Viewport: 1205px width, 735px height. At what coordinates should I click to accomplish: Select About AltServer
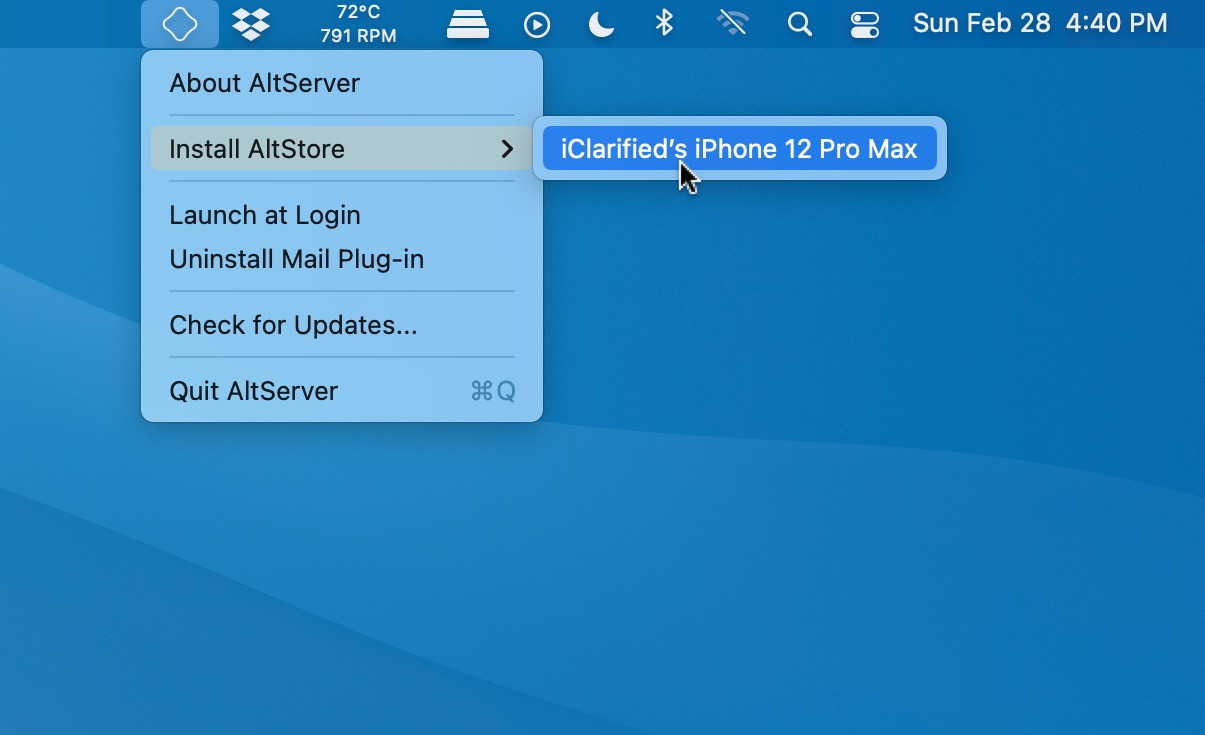tap(342, 83)
